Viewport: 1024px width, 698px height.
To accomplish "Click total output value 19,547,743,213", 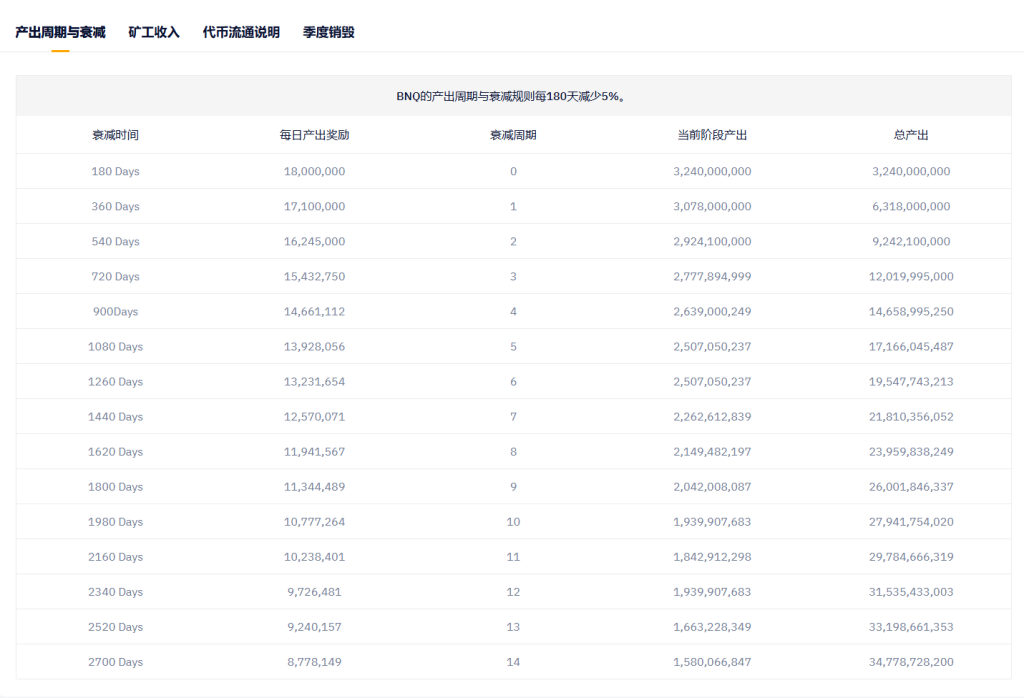I will [911, 381].
